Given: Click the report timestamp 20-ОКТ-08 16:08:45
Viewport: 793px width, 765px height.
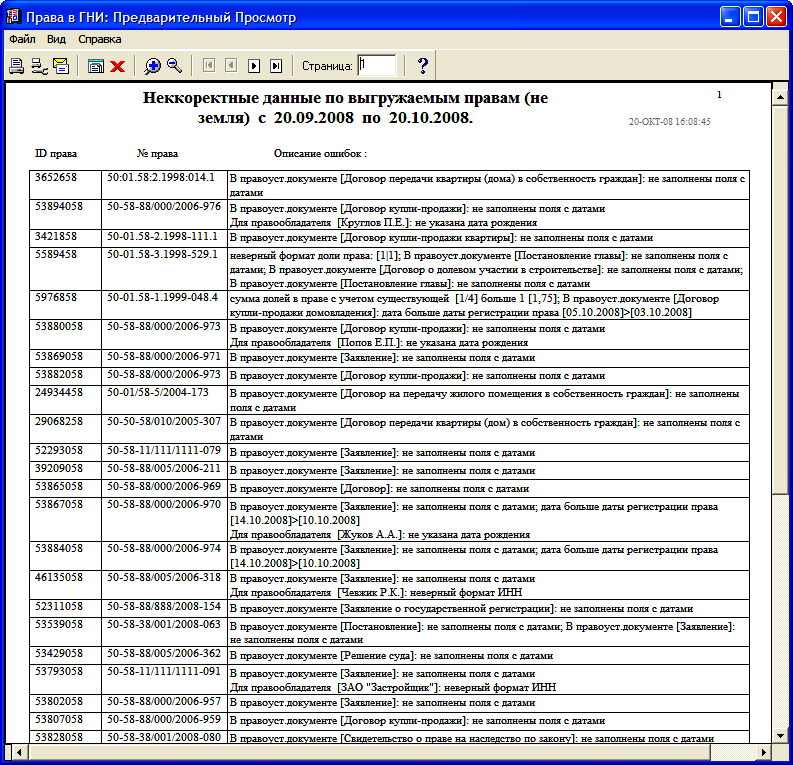Looking at the screenshot, I should tap(670, 121).
